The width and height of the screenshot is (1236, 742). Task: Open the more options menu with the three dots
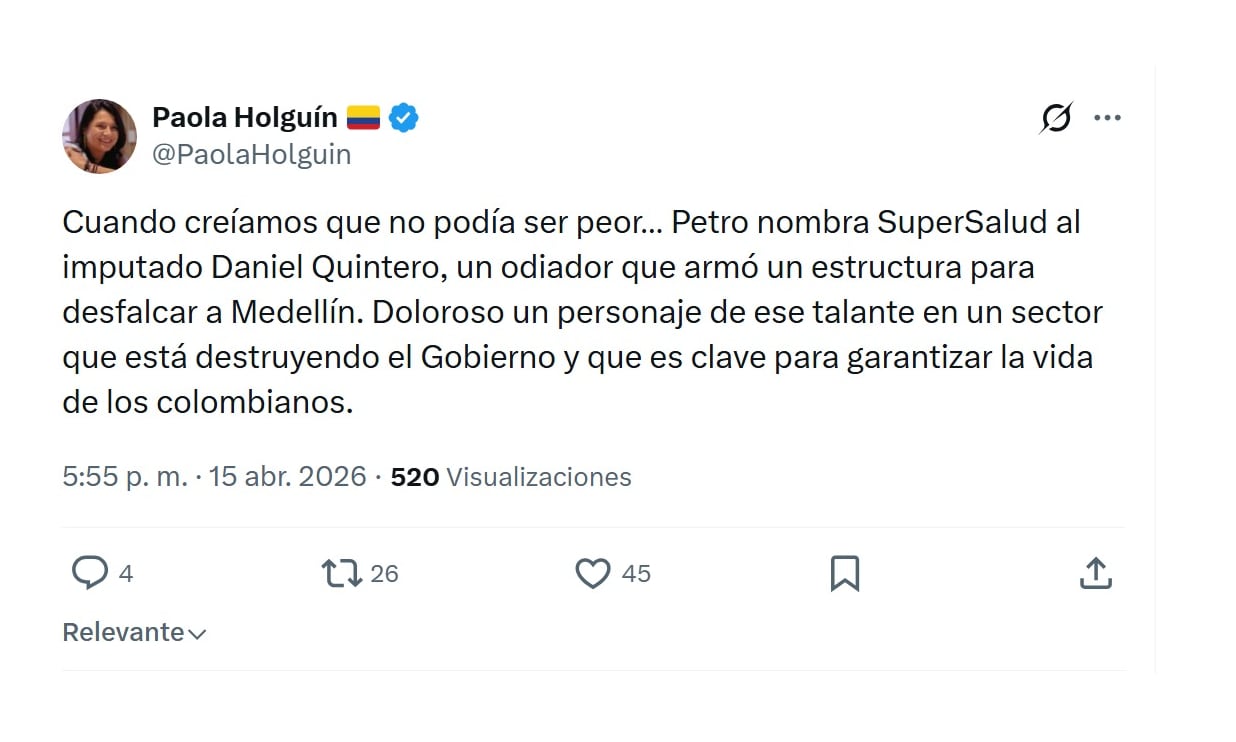click(x=1108, y=117)
